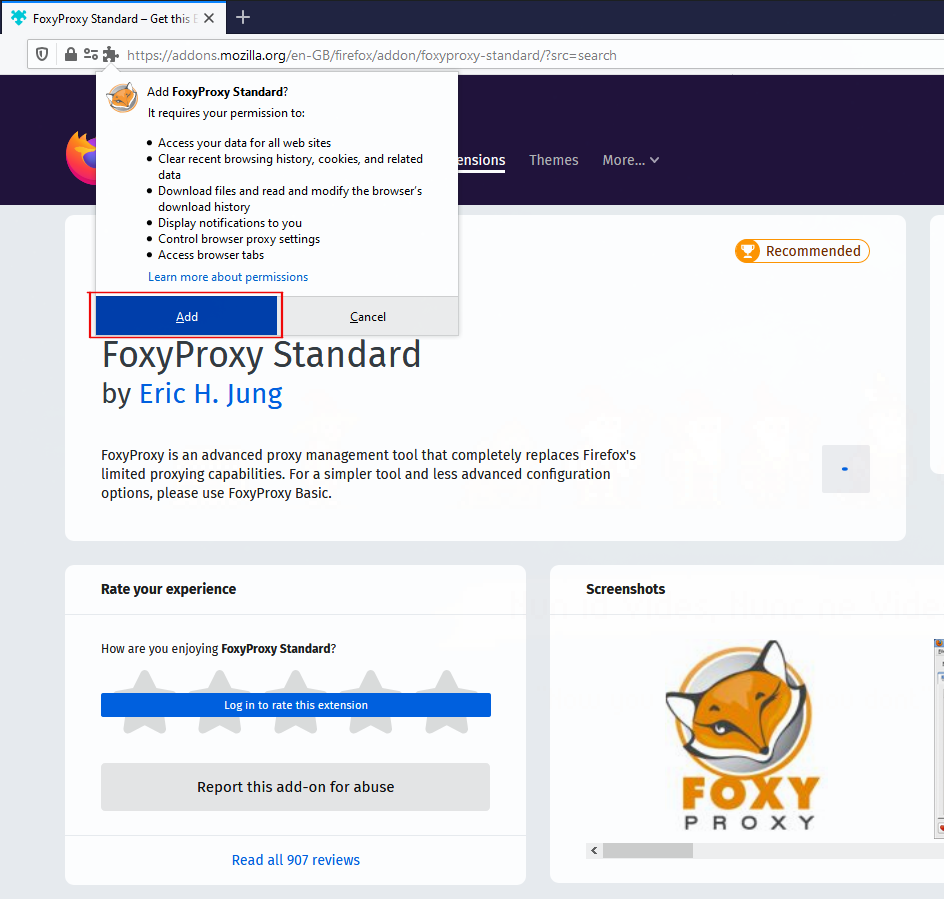Image resolution: width=944 pixels, height=899 pixels.
Task: Click Report this add-on for abuse
Action: pos(296,787)
